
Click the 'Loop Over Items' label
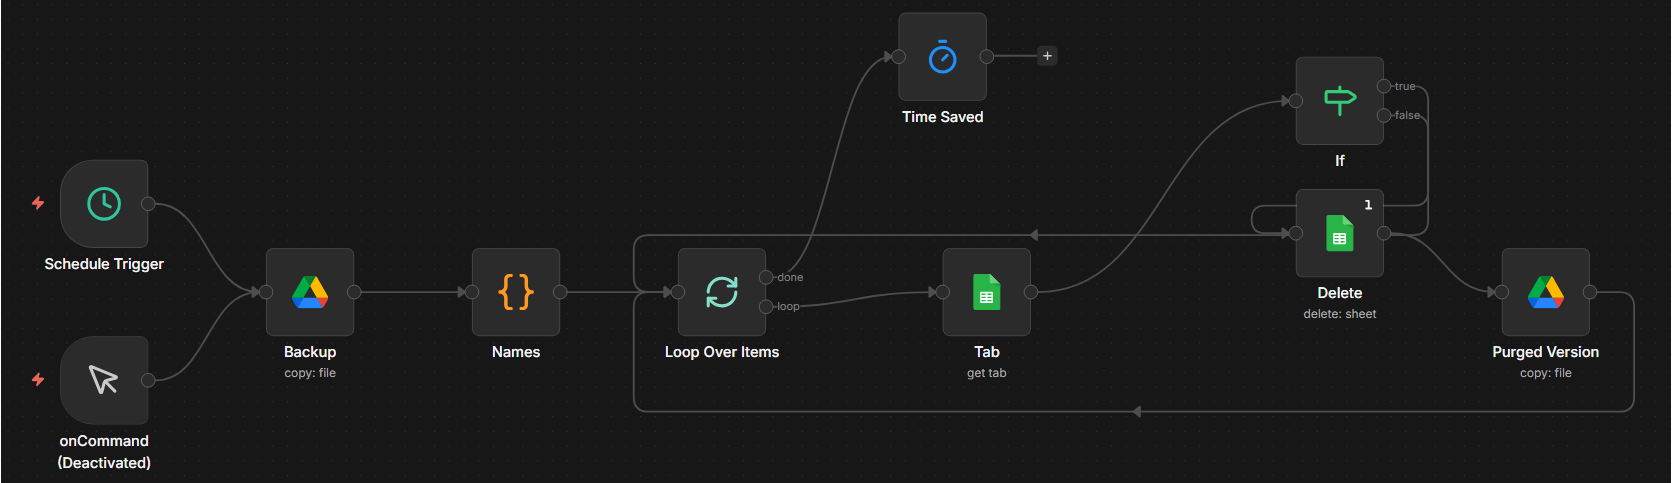pos(722,352)
